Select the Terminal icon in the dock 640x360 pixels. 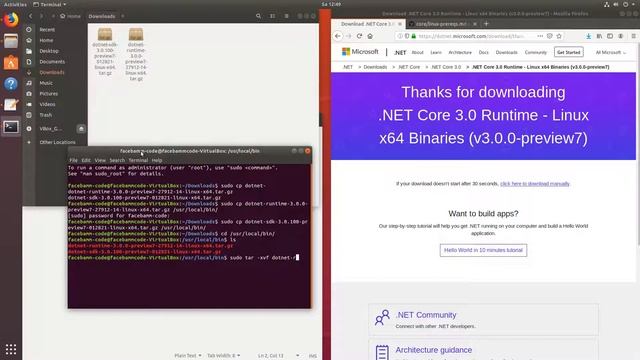11,127
